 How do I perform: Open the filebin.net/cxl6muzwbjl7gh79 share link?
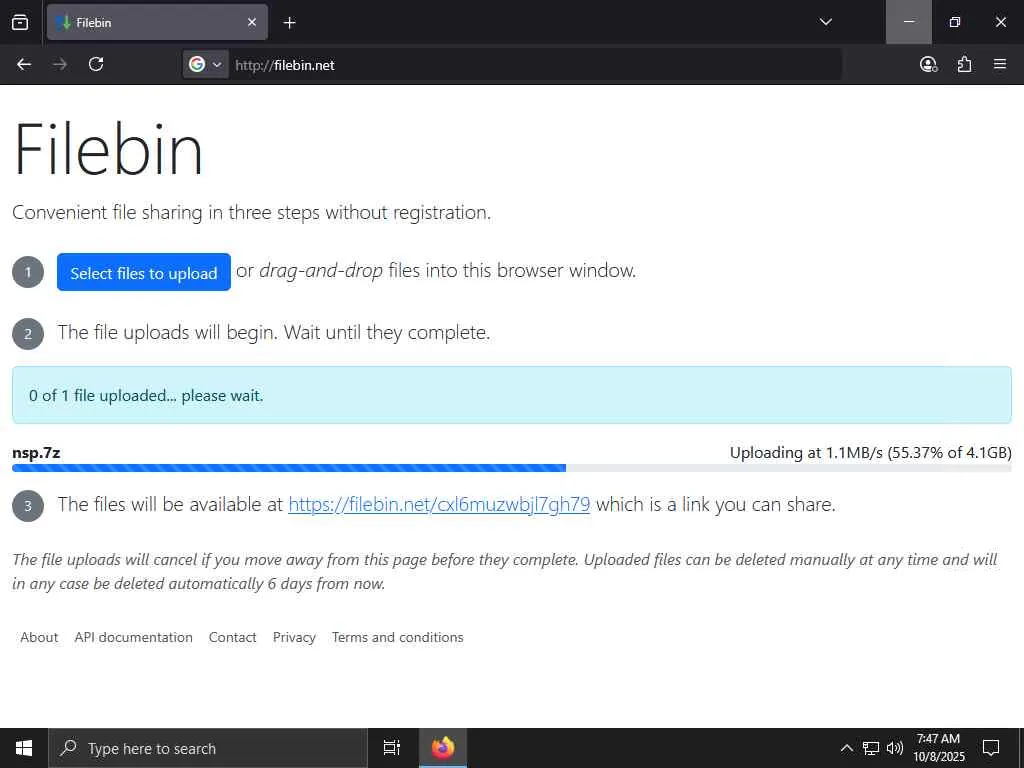point(439,504)
